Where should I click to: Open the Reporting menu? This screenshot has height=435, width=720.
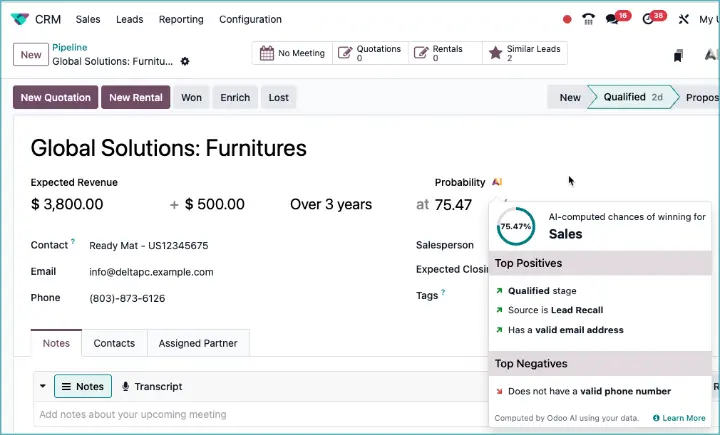tap(180, 19)
